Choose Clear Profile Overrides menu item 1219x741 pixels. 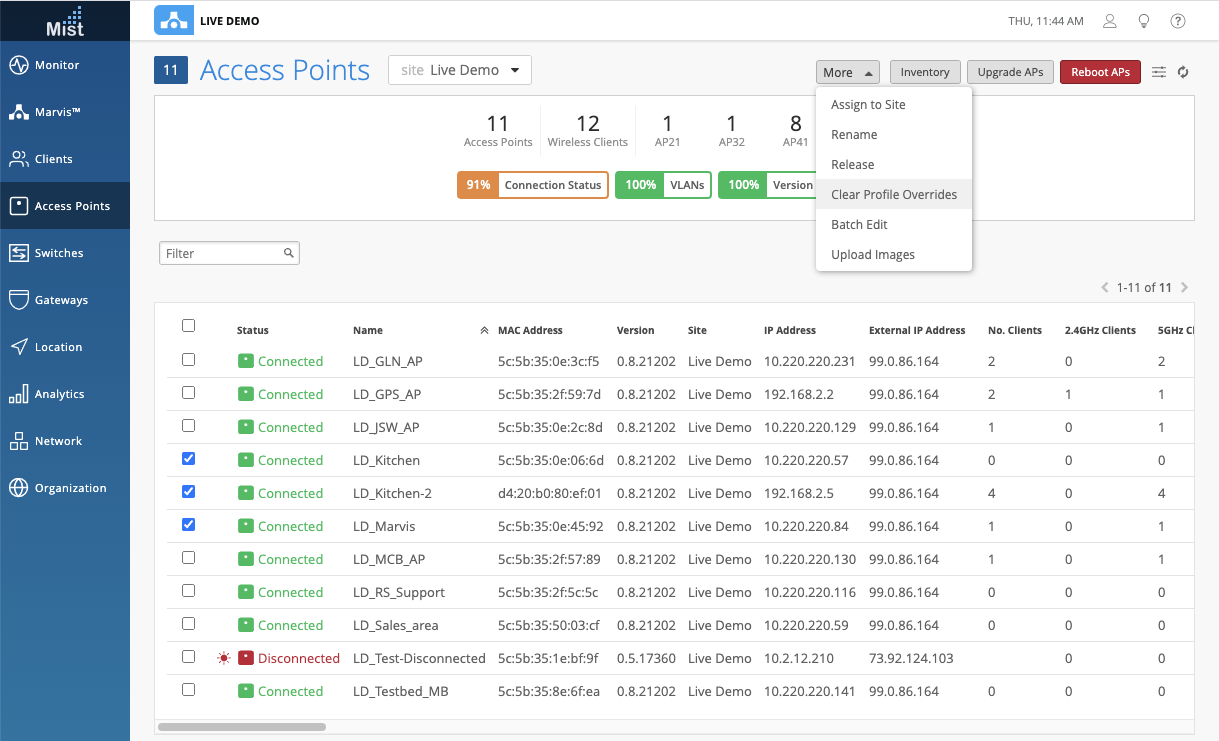(x=893, y=195)
